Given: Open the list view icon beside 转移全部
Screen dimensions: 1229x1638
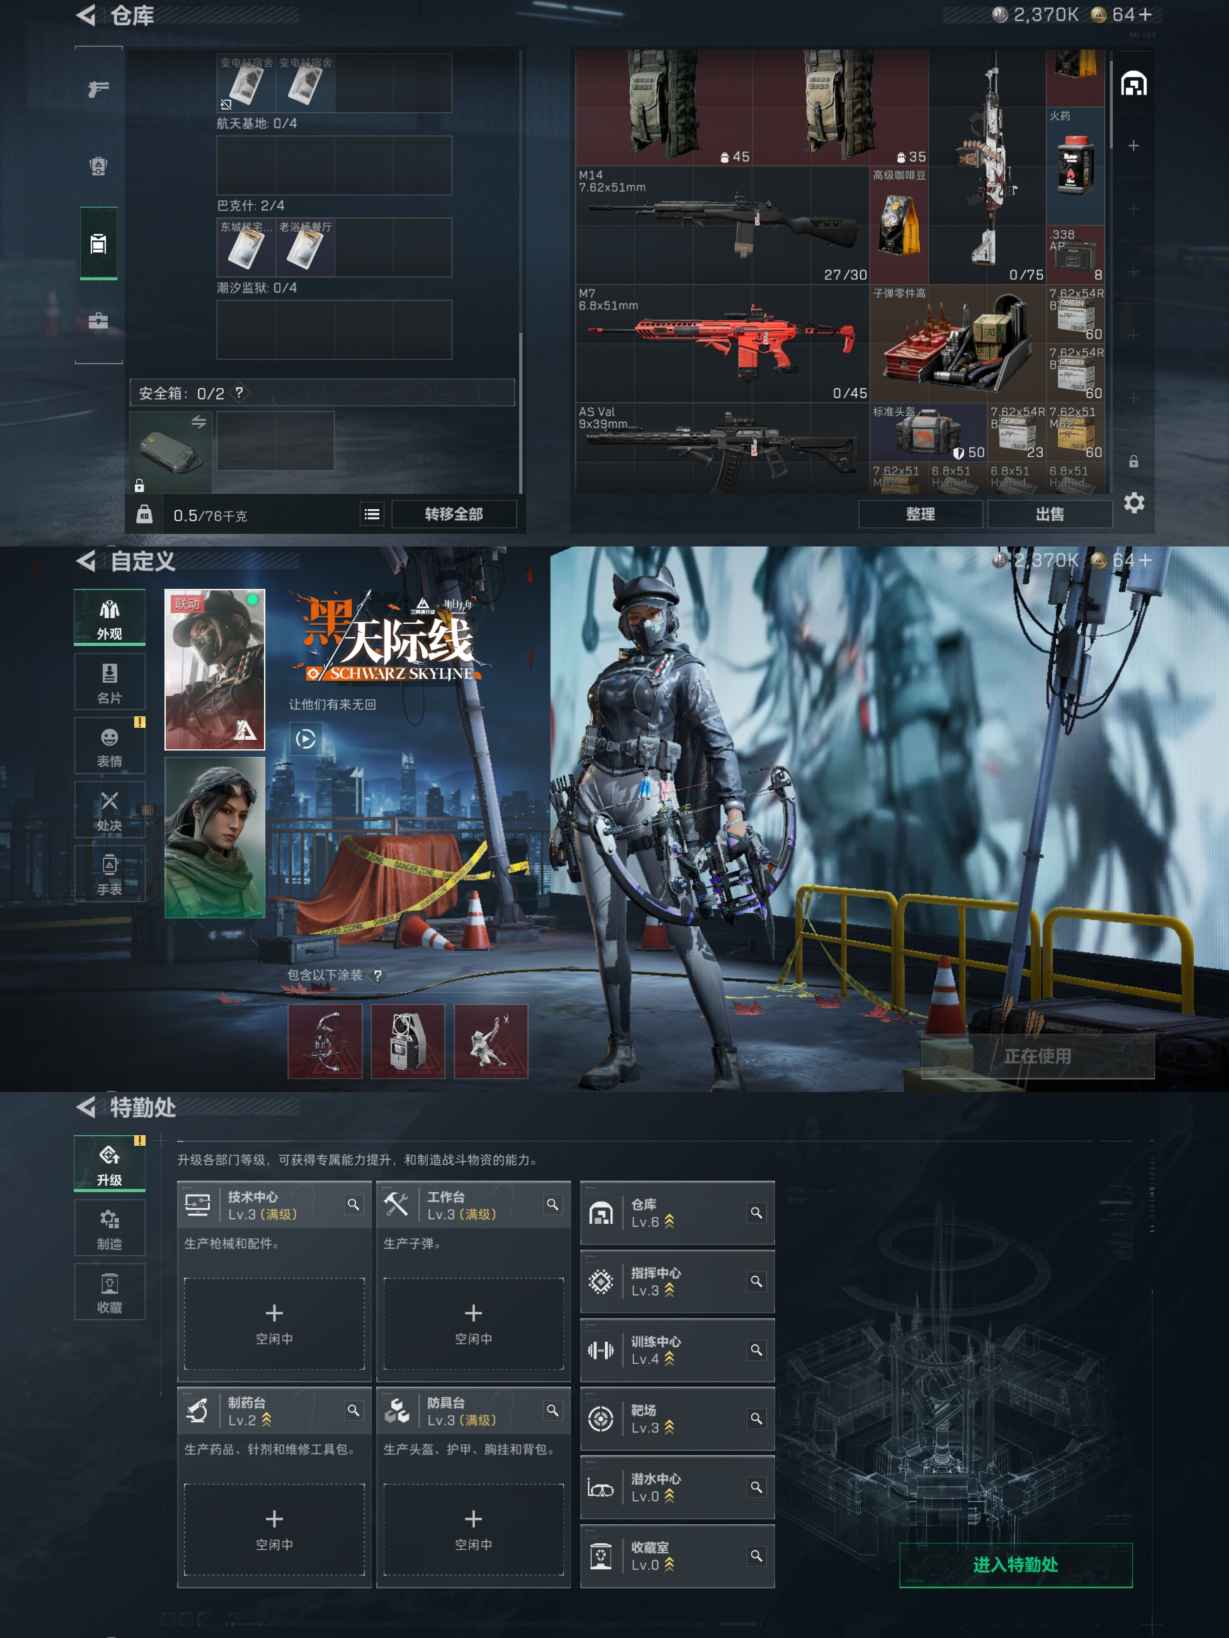Looking at the screenshot, I should [372, 514].
